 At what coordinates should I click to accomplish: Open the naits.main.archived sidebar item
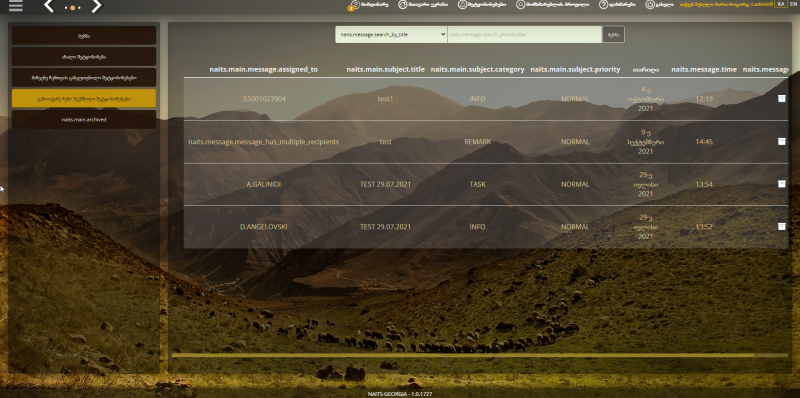click(84, 119)
